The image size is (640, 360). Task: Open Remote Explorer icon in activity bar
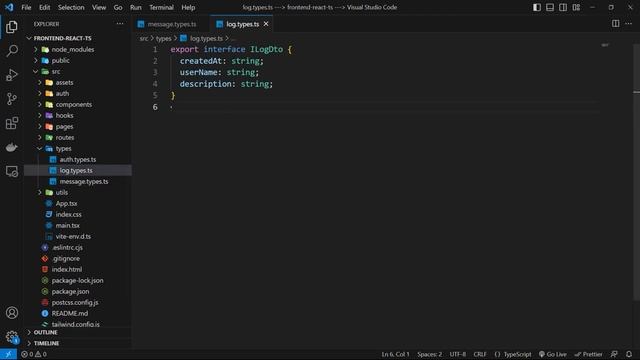[x=12, y=171]
